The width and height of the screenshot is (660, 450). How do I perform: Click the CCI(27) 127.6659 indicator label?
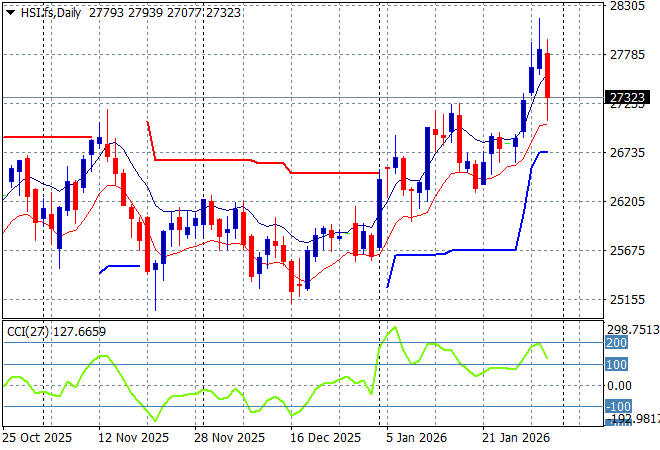point(56,332)
